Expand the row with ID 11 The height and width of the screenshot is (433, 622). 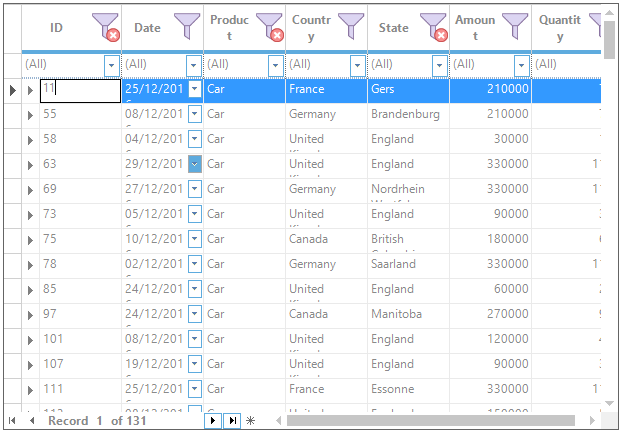click(31, 90)
